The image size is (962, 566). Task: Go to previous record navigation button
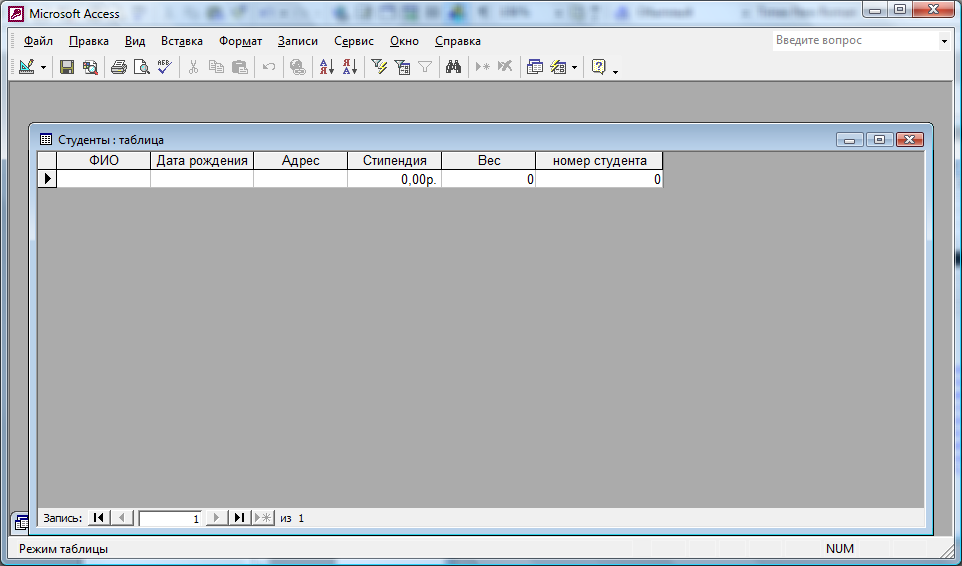pos(122,518)
